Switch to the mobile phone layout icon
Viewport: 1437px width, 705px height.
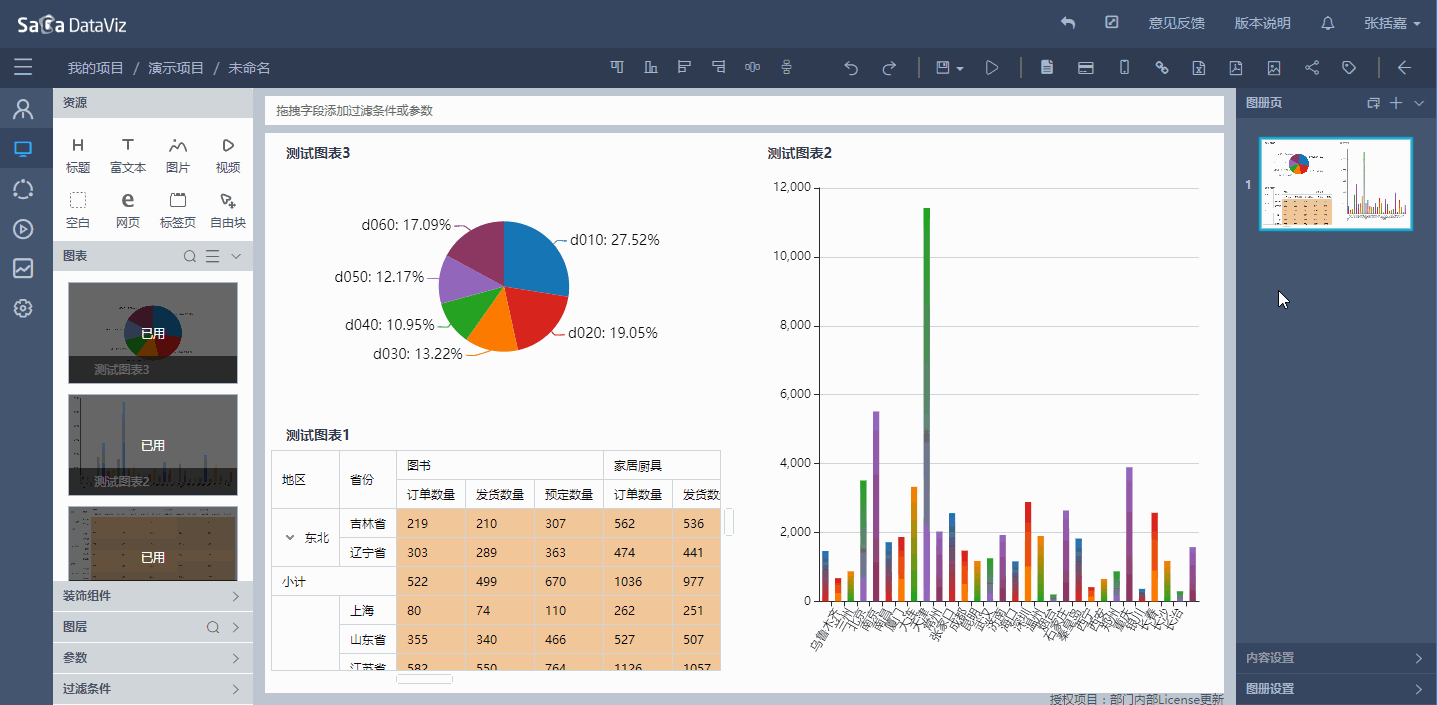[x=1124, y=68]
